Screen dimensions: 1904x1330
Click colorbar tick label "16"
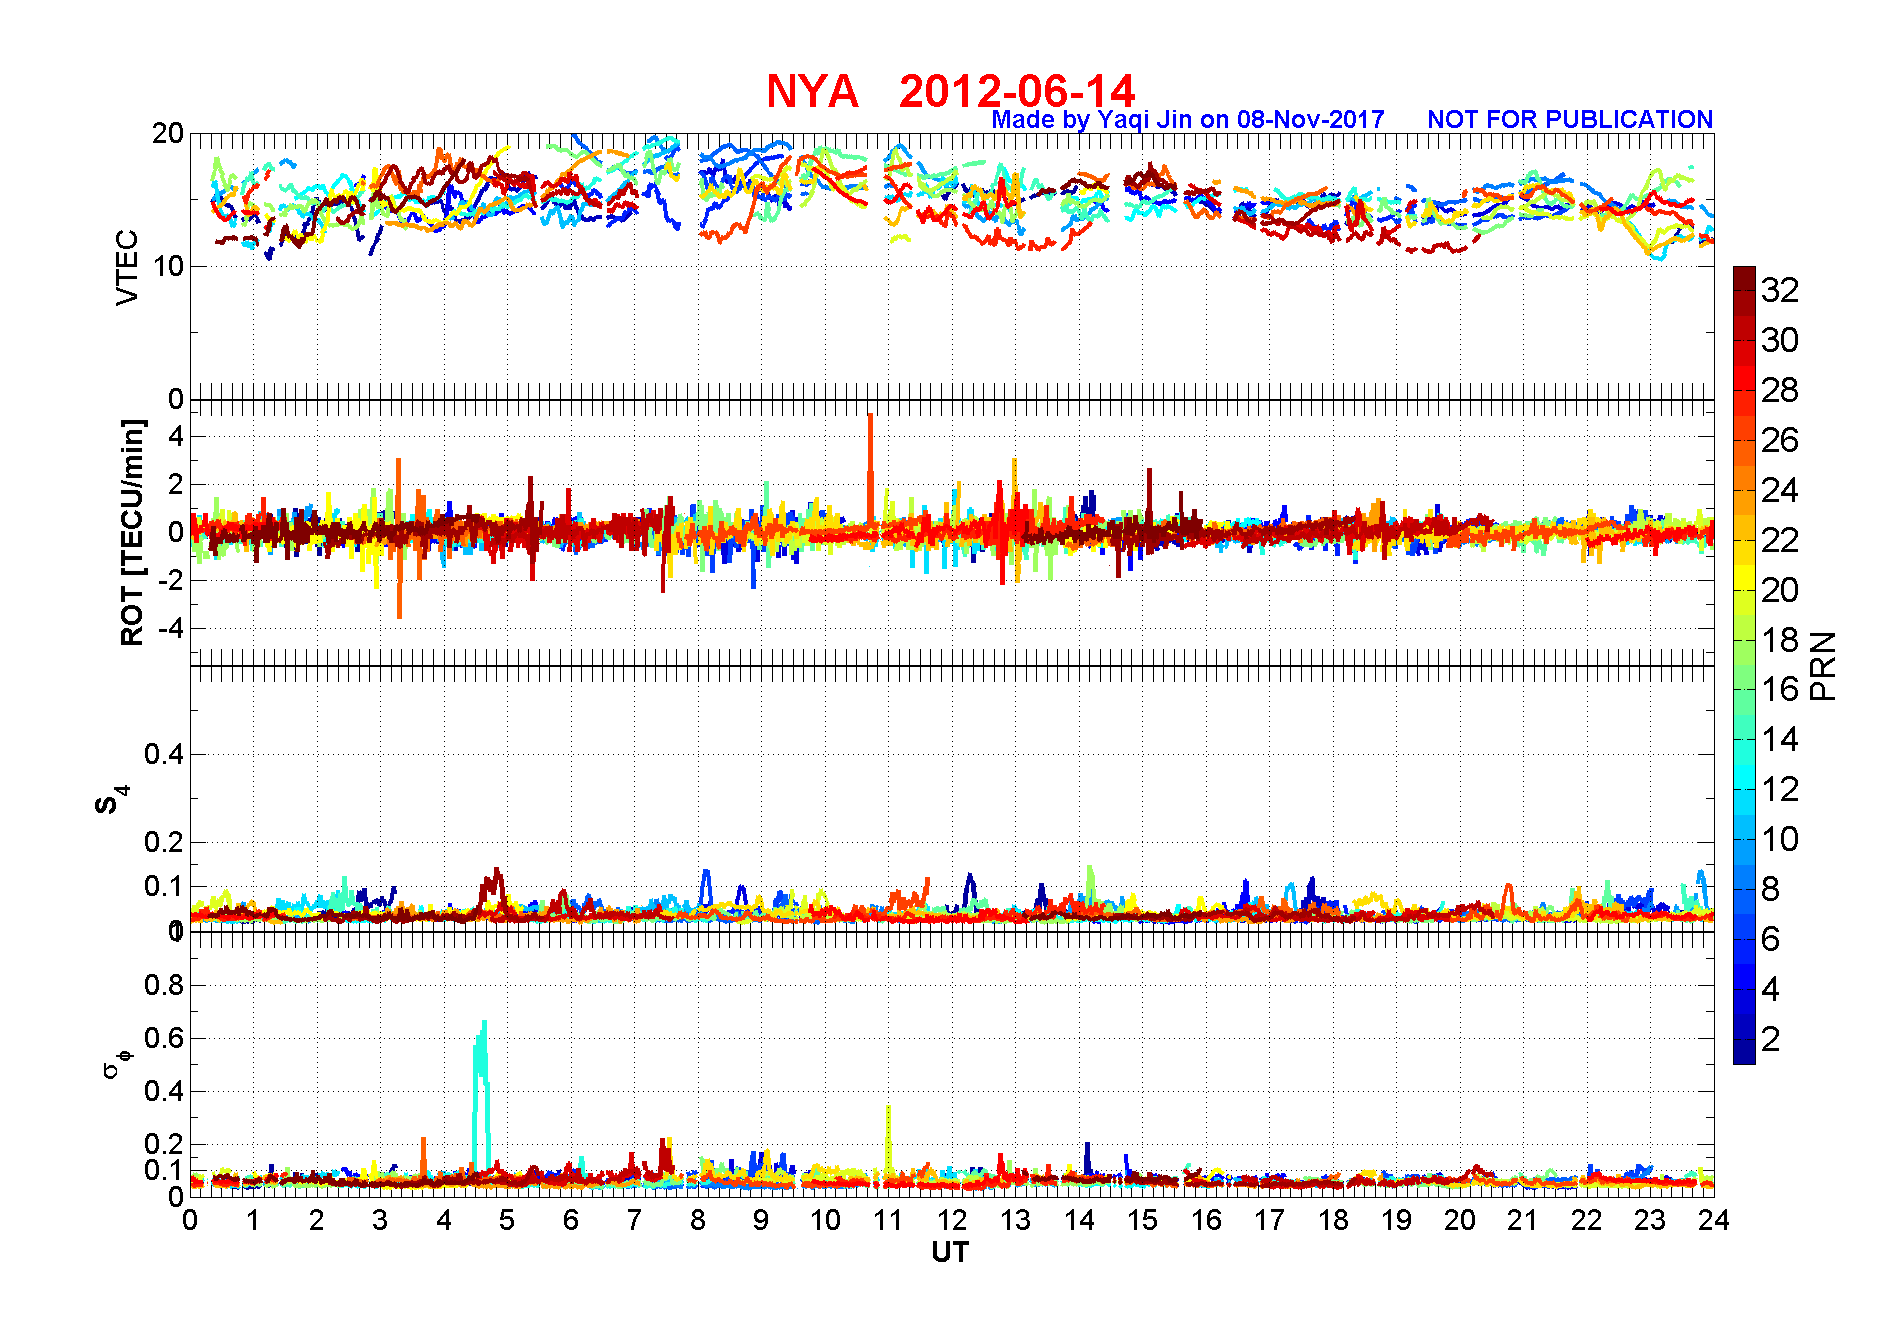(1780, 689)
